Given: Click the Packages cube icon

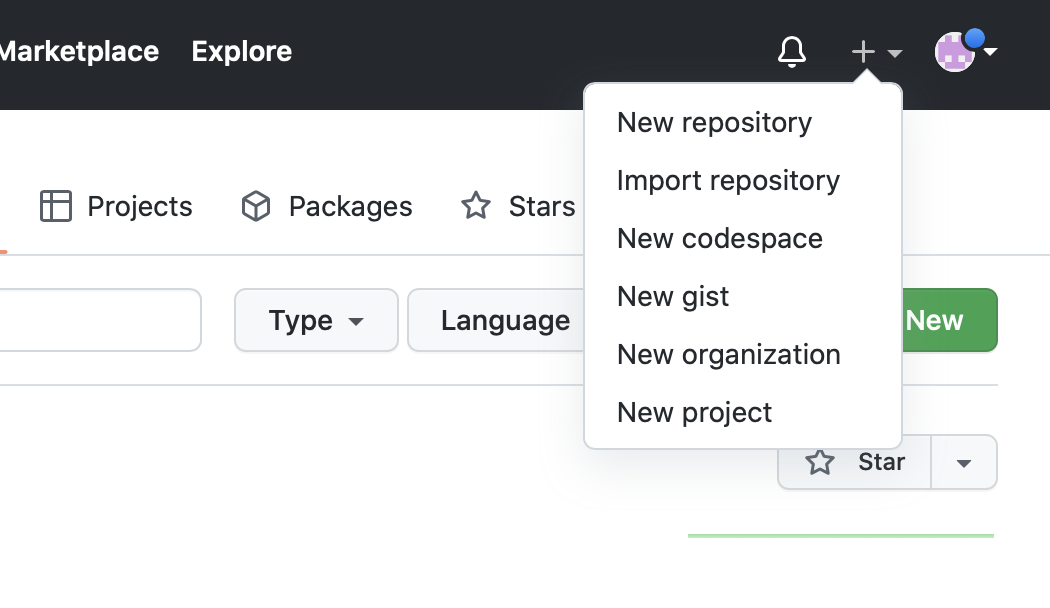Looking at the screenshot, I should click(x=257, y=207).
